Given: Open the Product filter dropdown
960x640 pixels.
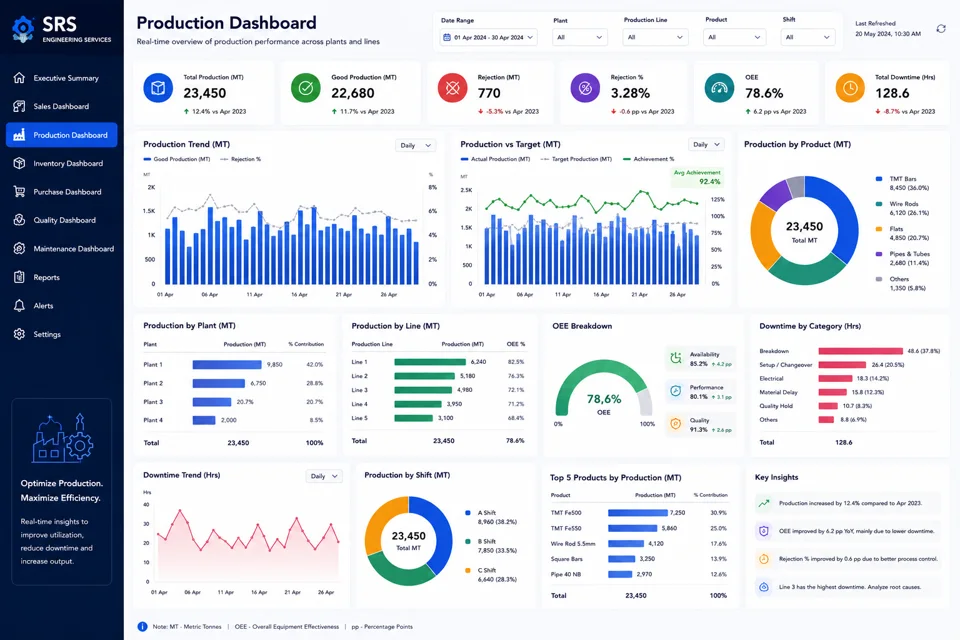Looking at the screenshot, I should pos(735,37).
